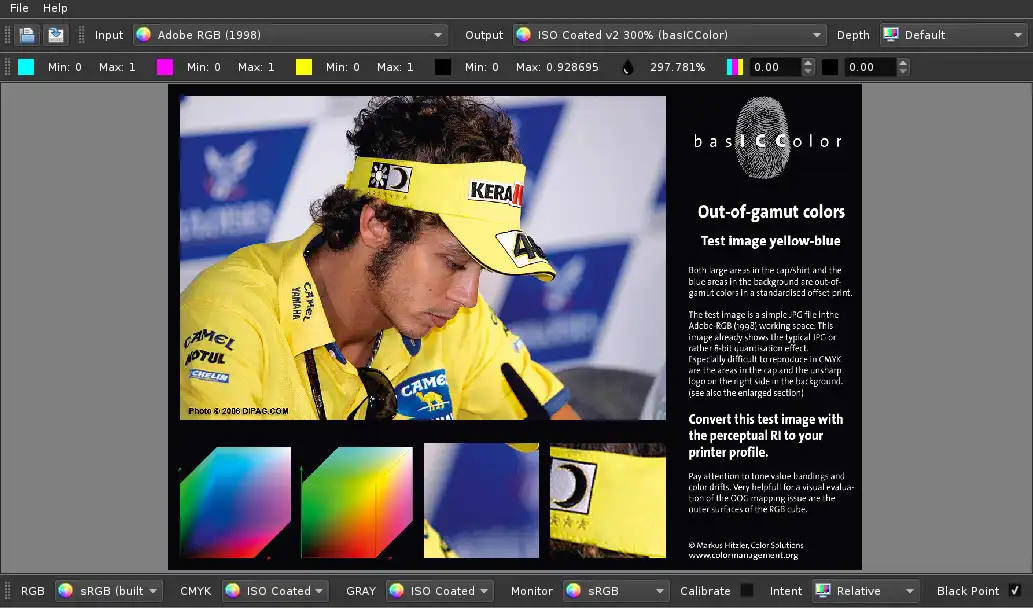Screen dimensions: 1033x608
Task: Open the File menu
Action: 19,8
